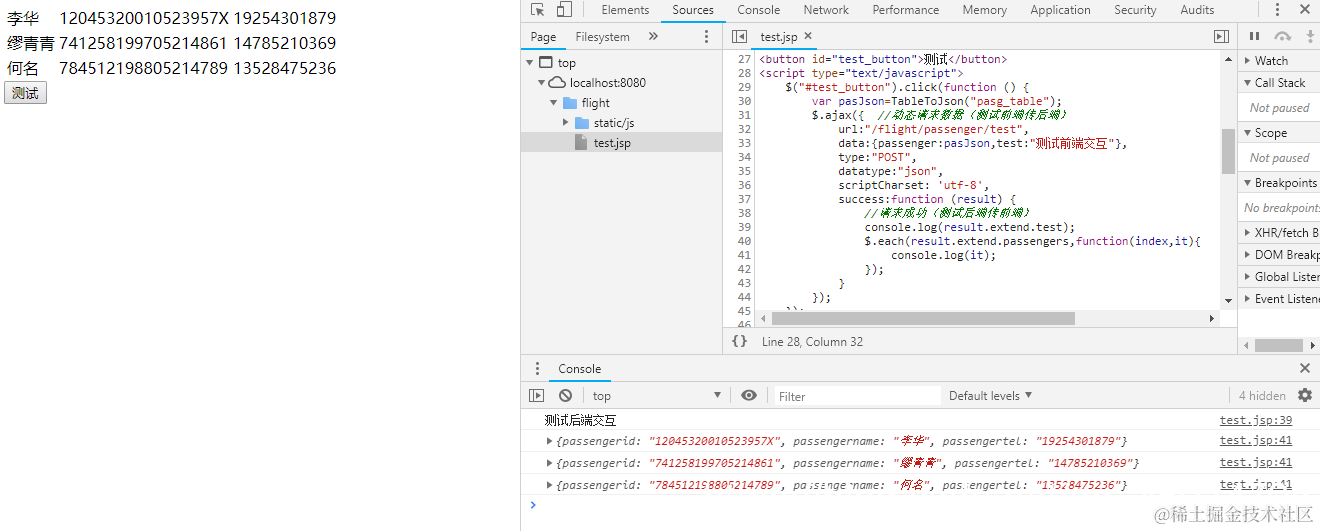Open the Memory tab

[x=985, y=10]
